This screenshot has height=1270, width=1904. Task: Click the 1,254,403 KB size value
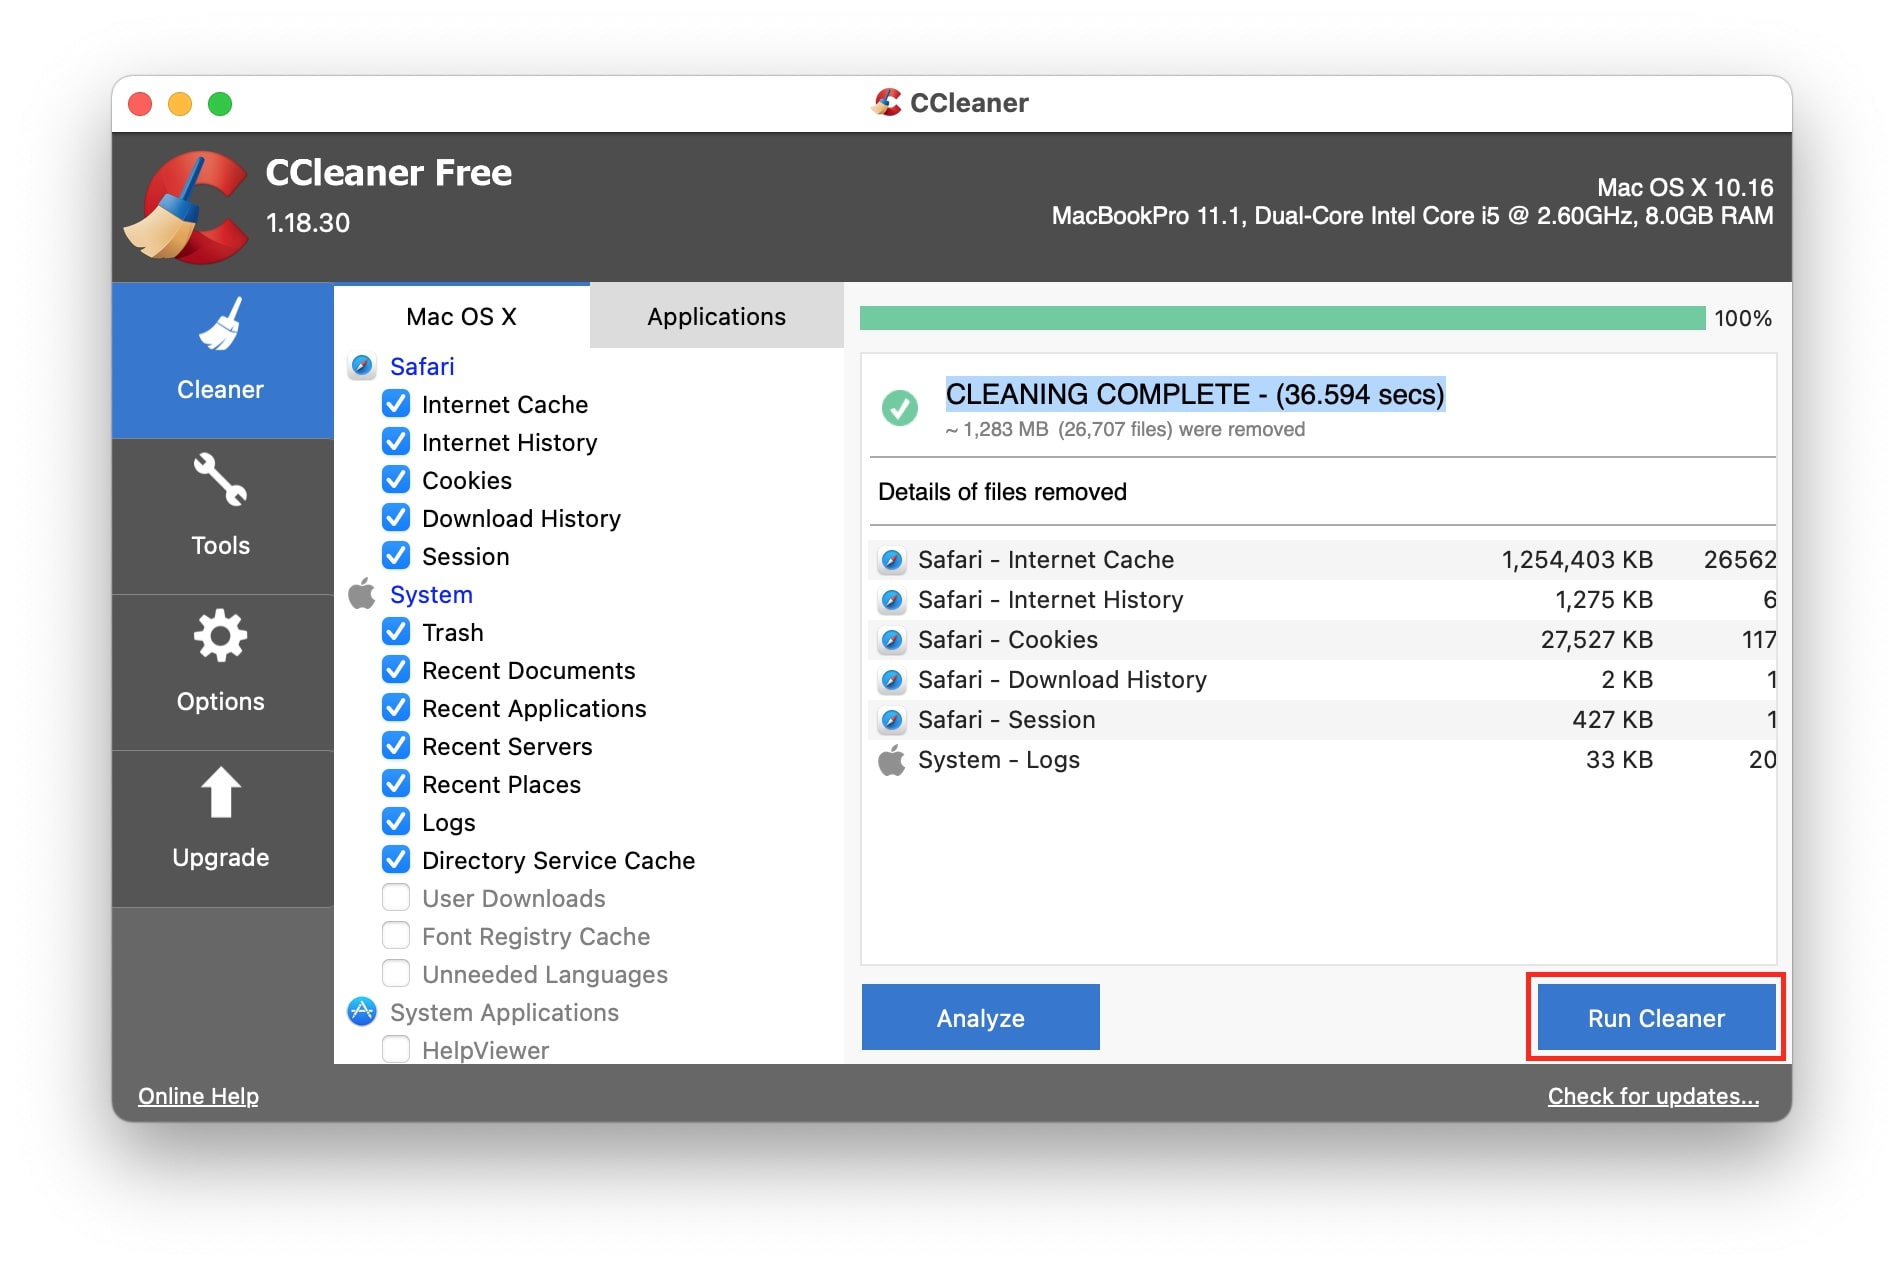pyautogui.click(x=1577, y=560)
